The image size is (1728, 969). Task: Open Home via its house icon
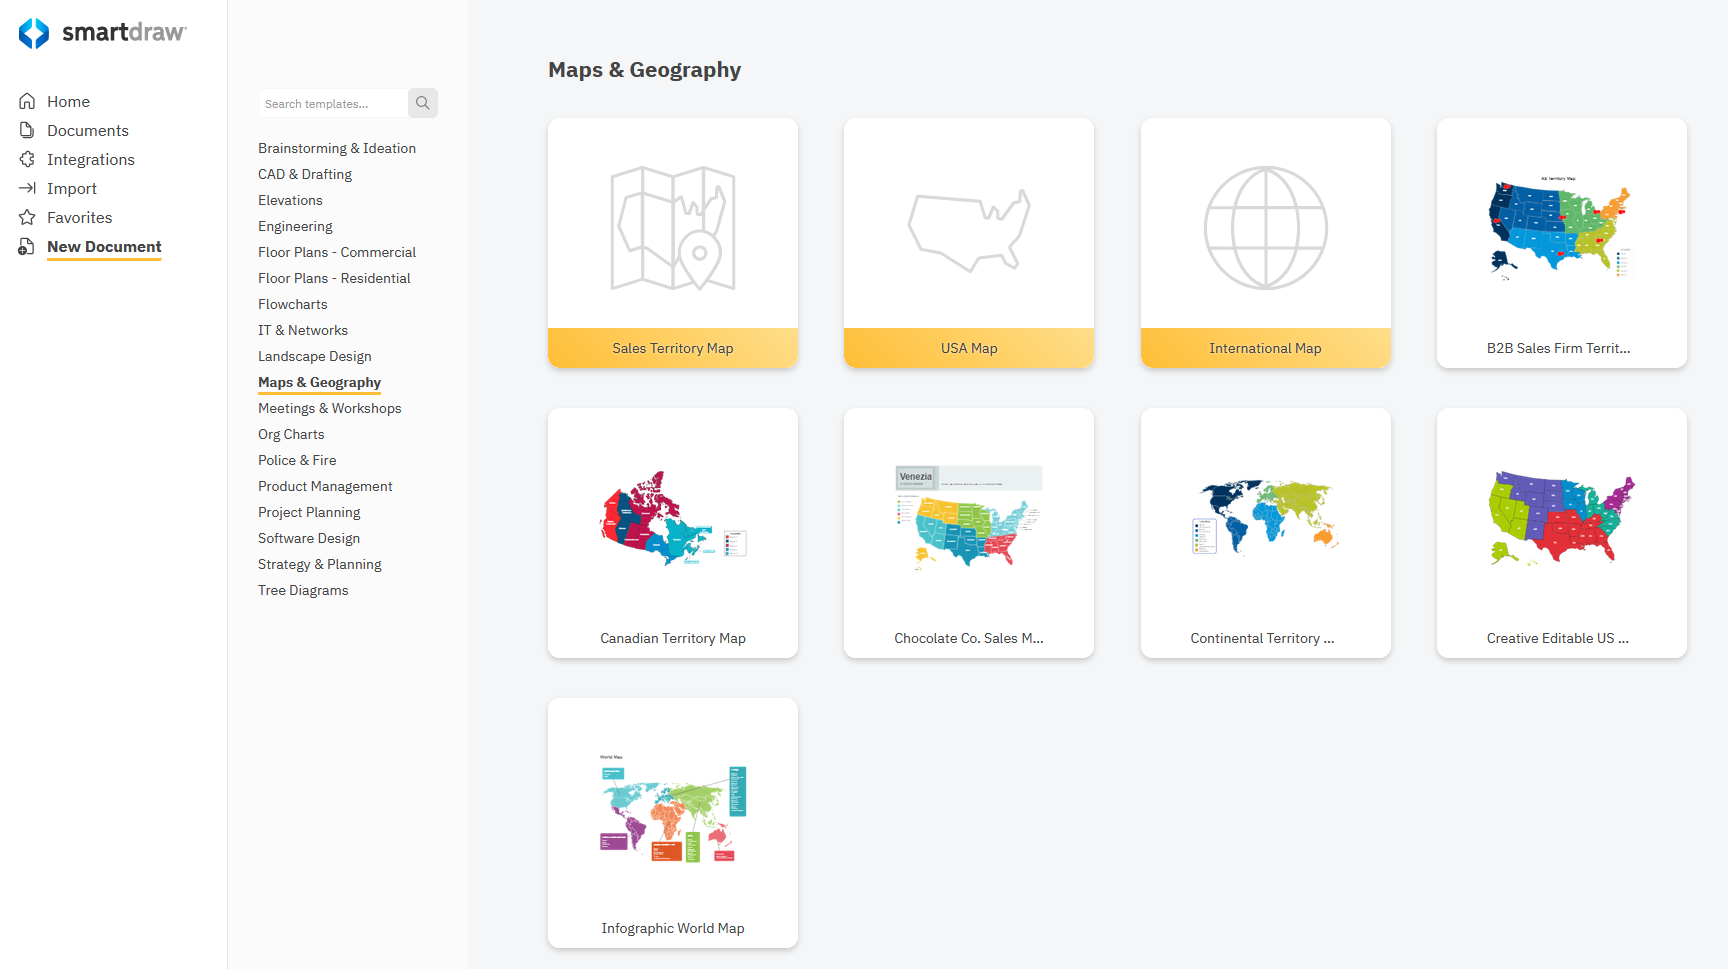[27, 101]
